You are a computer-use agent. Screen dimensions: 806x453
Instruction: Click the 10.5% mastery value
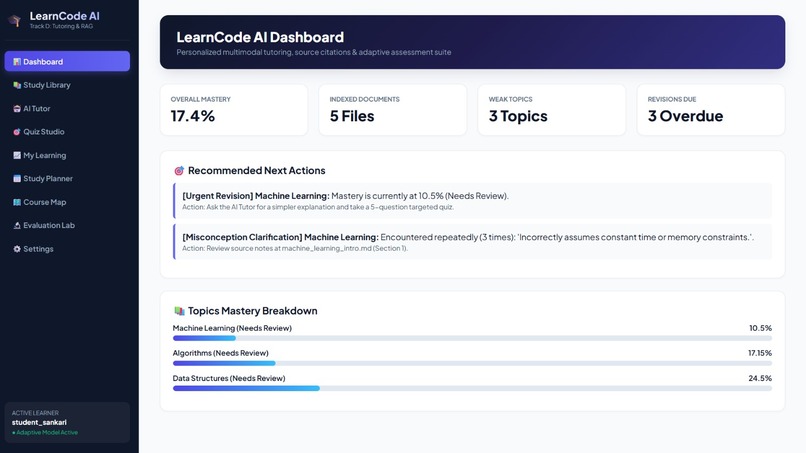point(760,328)
